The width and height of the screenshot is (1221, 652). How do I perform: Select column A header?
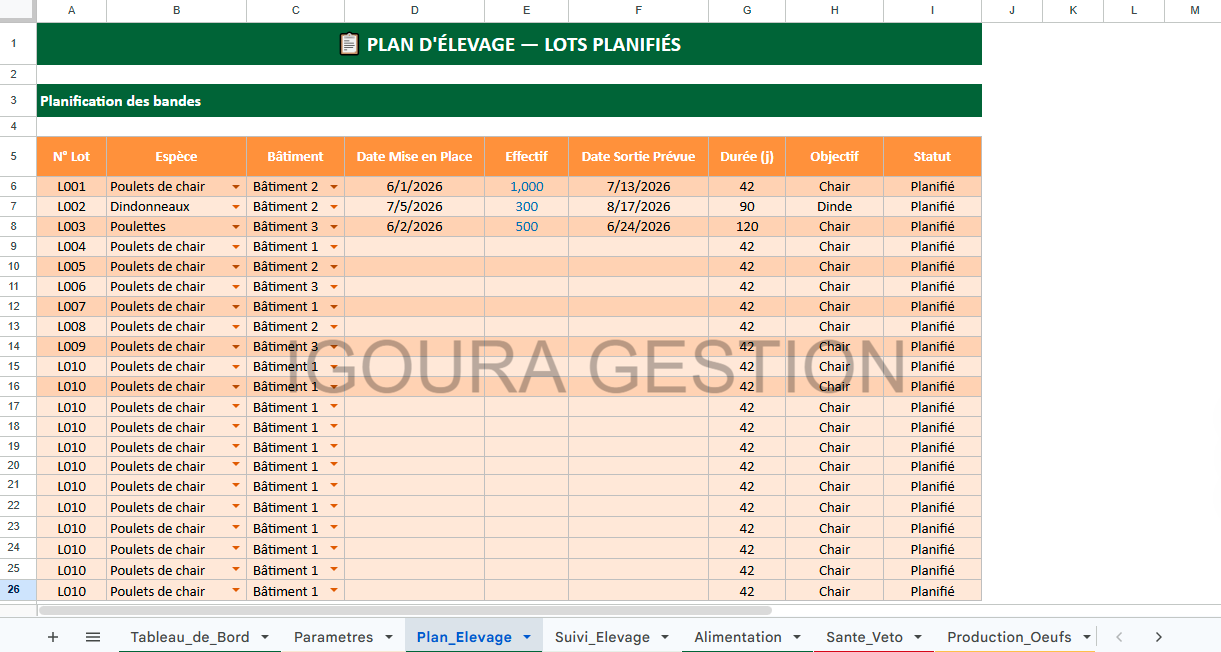(x=72, y=10)
